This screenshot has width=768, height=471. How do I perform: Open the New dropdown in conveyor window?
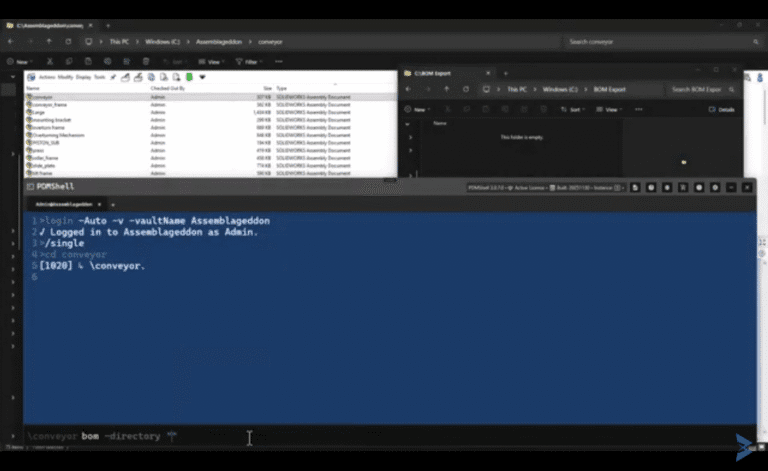20,62
